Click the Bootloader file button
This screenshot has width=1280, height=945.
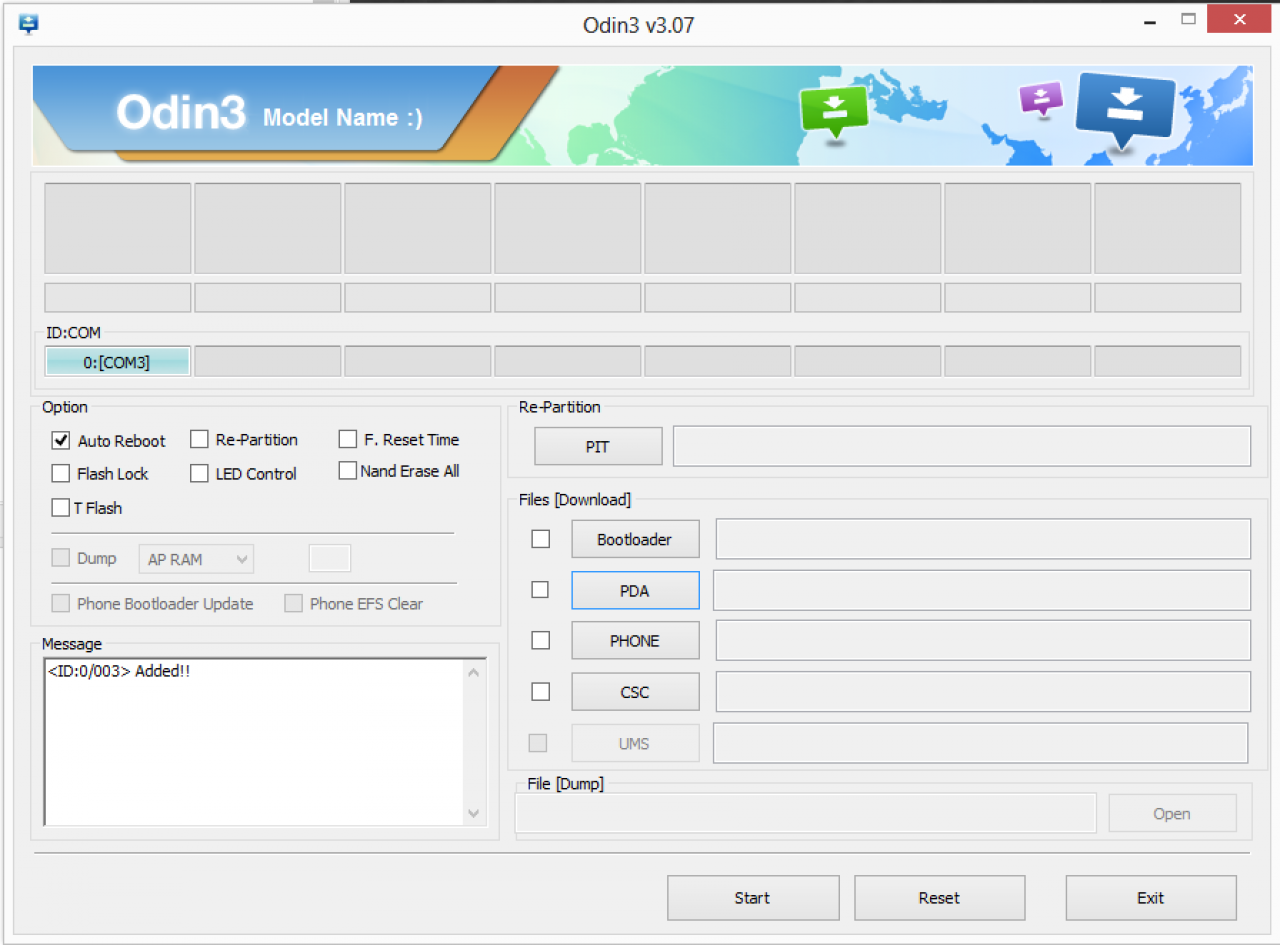(x=635, y=539)
